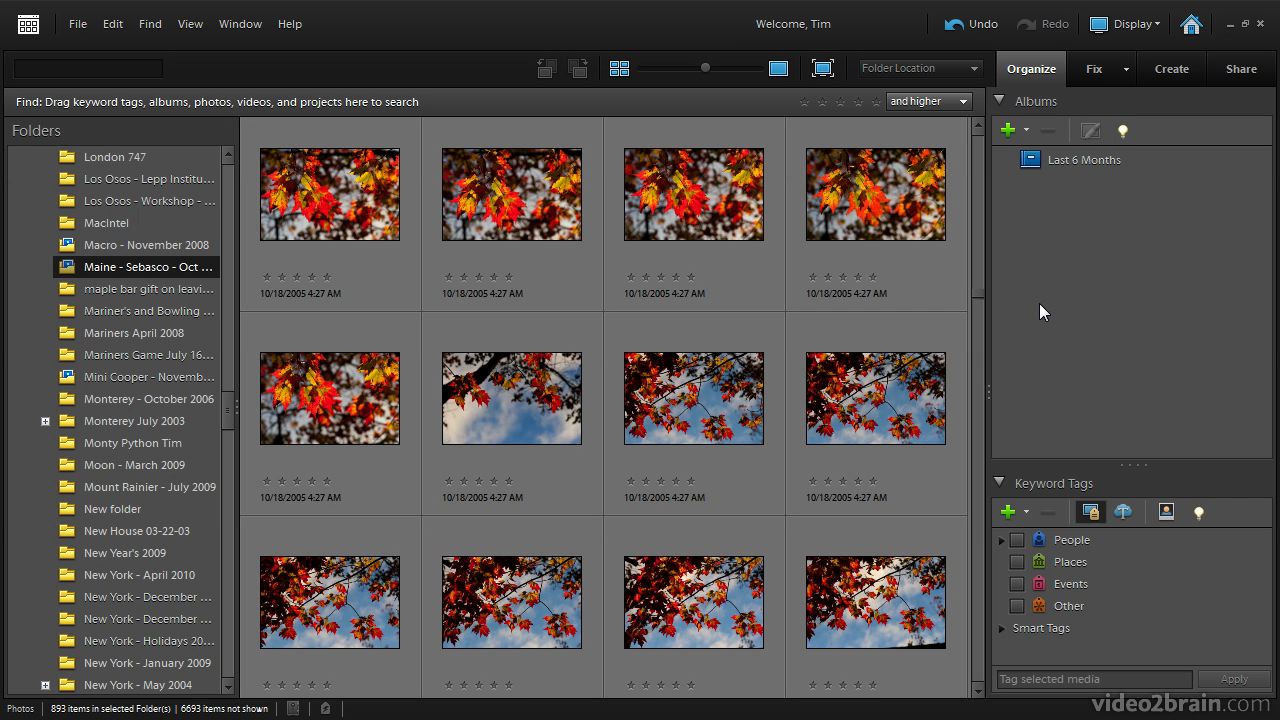Screen dimensions: 1280x720
Task: Switch to small thumbnail grid view
Action: [620, 68]
